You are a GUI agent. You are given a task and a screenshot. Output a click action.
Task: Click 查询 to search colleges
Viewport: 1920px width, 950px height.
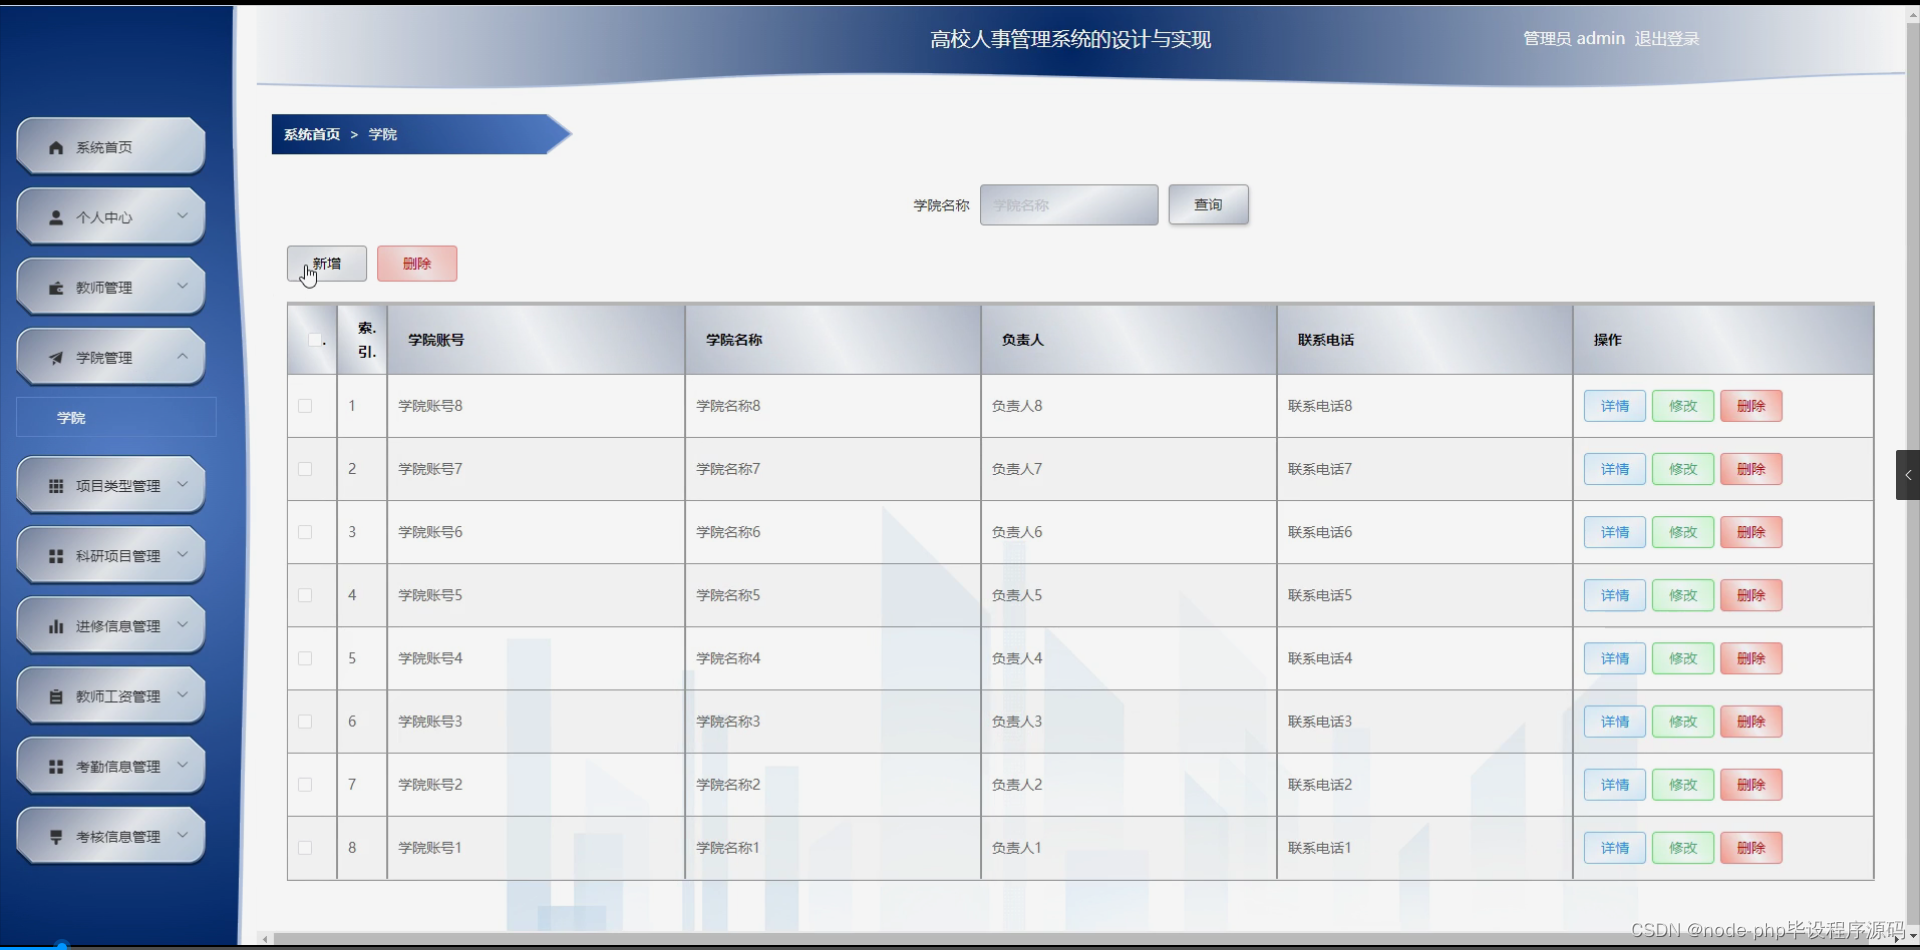(1207, 204)
